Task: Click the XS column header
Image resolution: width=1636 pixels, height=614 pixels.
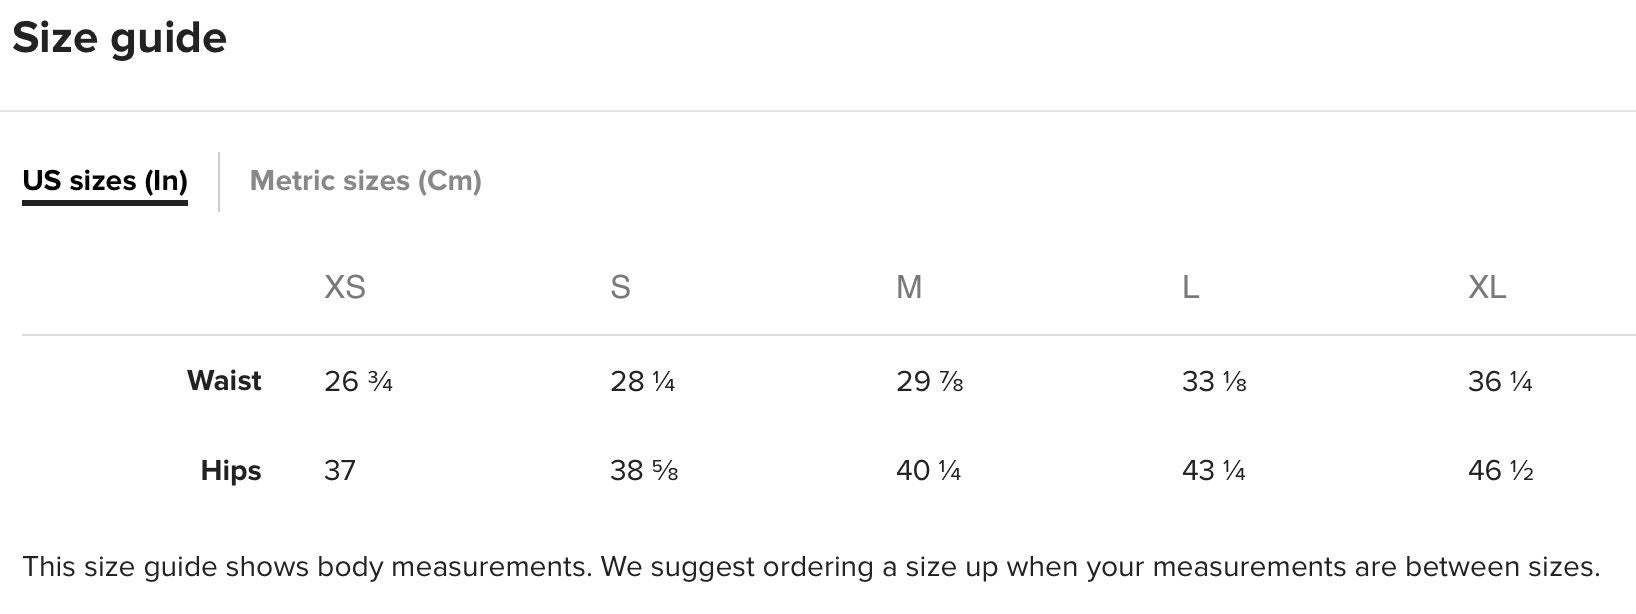Action: pos(344,288)
